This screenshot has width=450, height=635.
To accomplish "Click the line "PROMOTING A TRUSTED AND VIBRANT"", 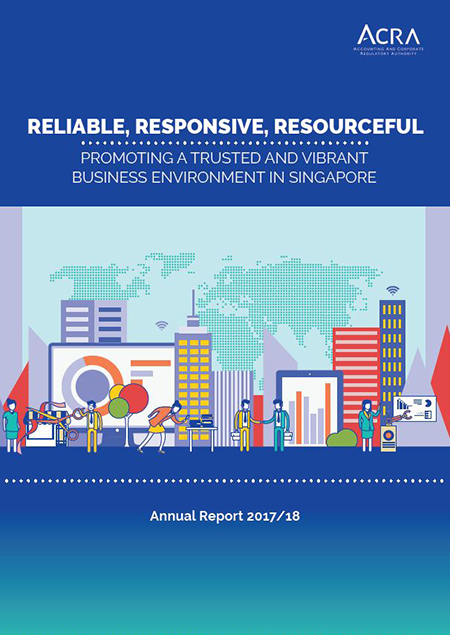I will point(224,158).
